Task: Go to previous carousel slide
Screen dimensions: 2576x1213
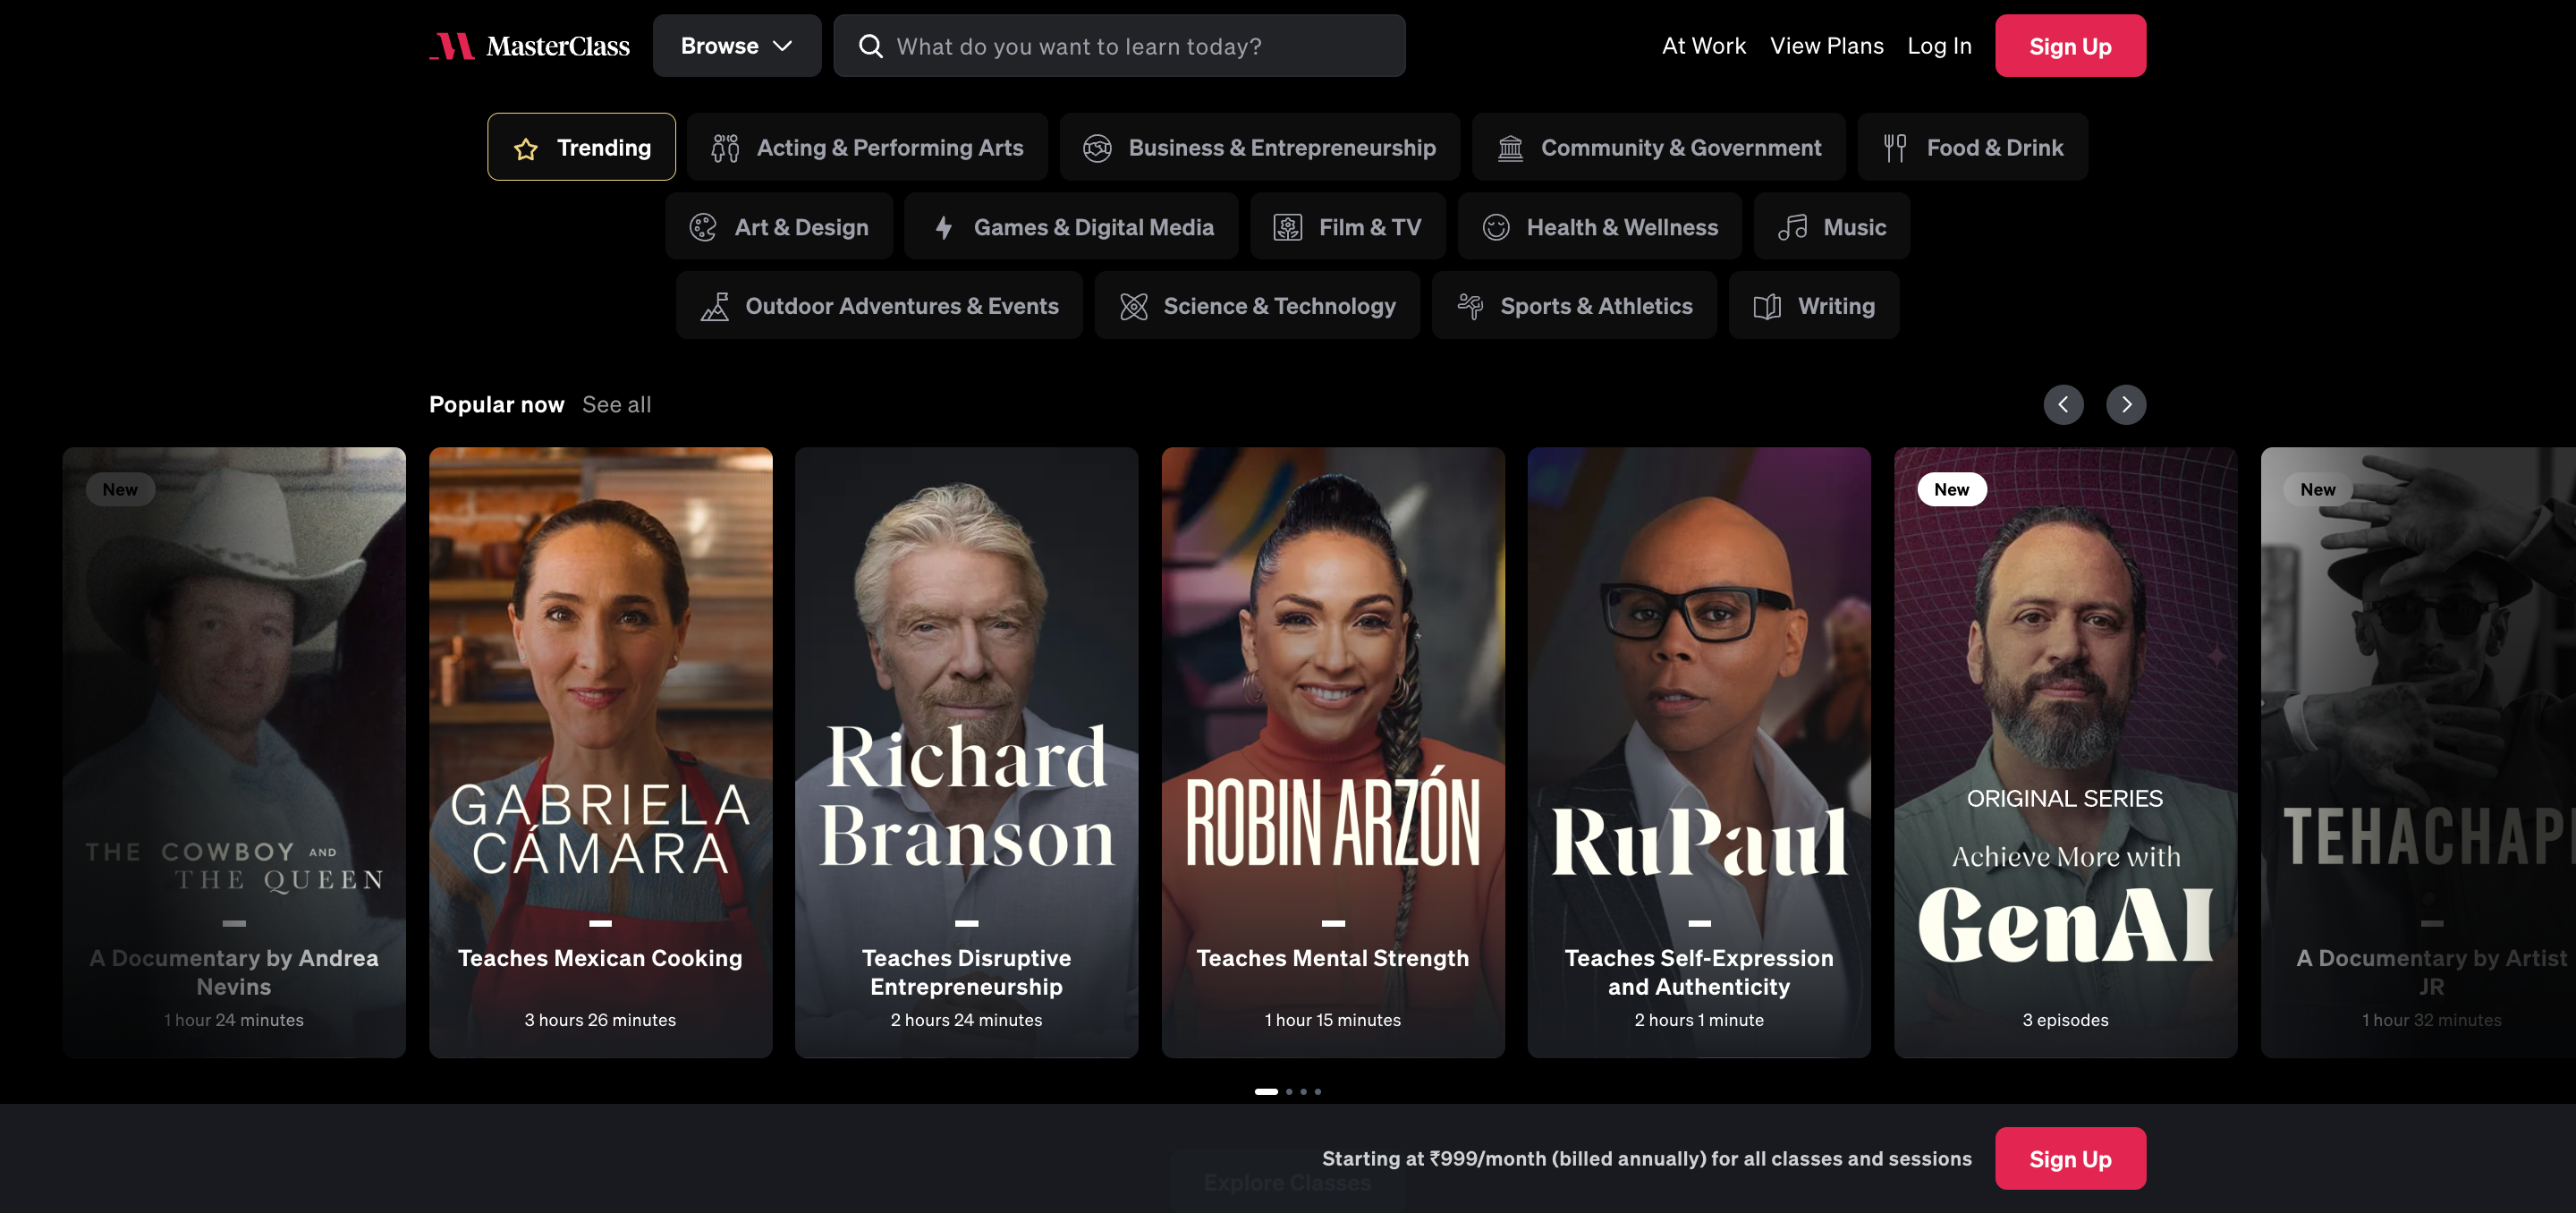Action: tap(2063, 404)
